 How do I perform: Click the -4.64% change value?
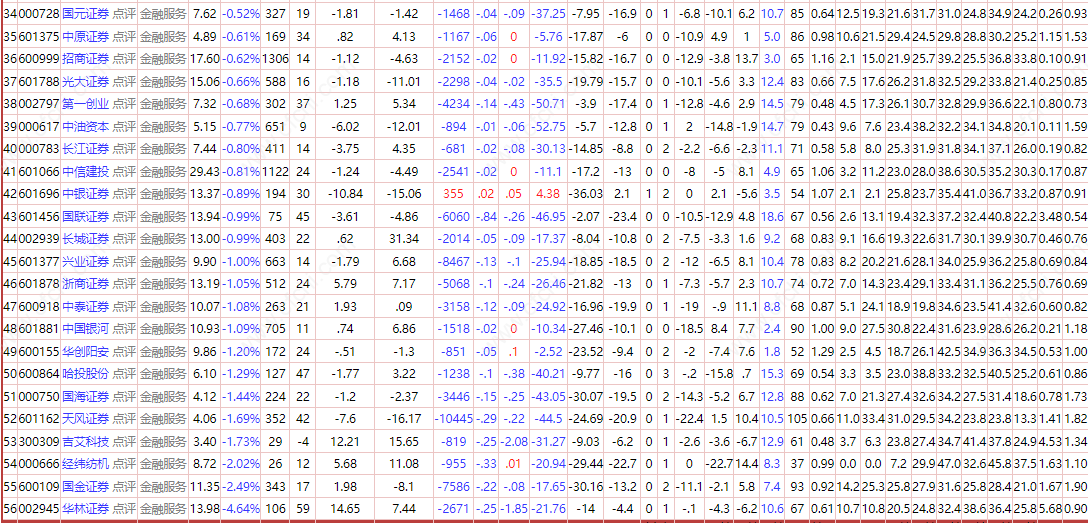[x=241, y=509]
